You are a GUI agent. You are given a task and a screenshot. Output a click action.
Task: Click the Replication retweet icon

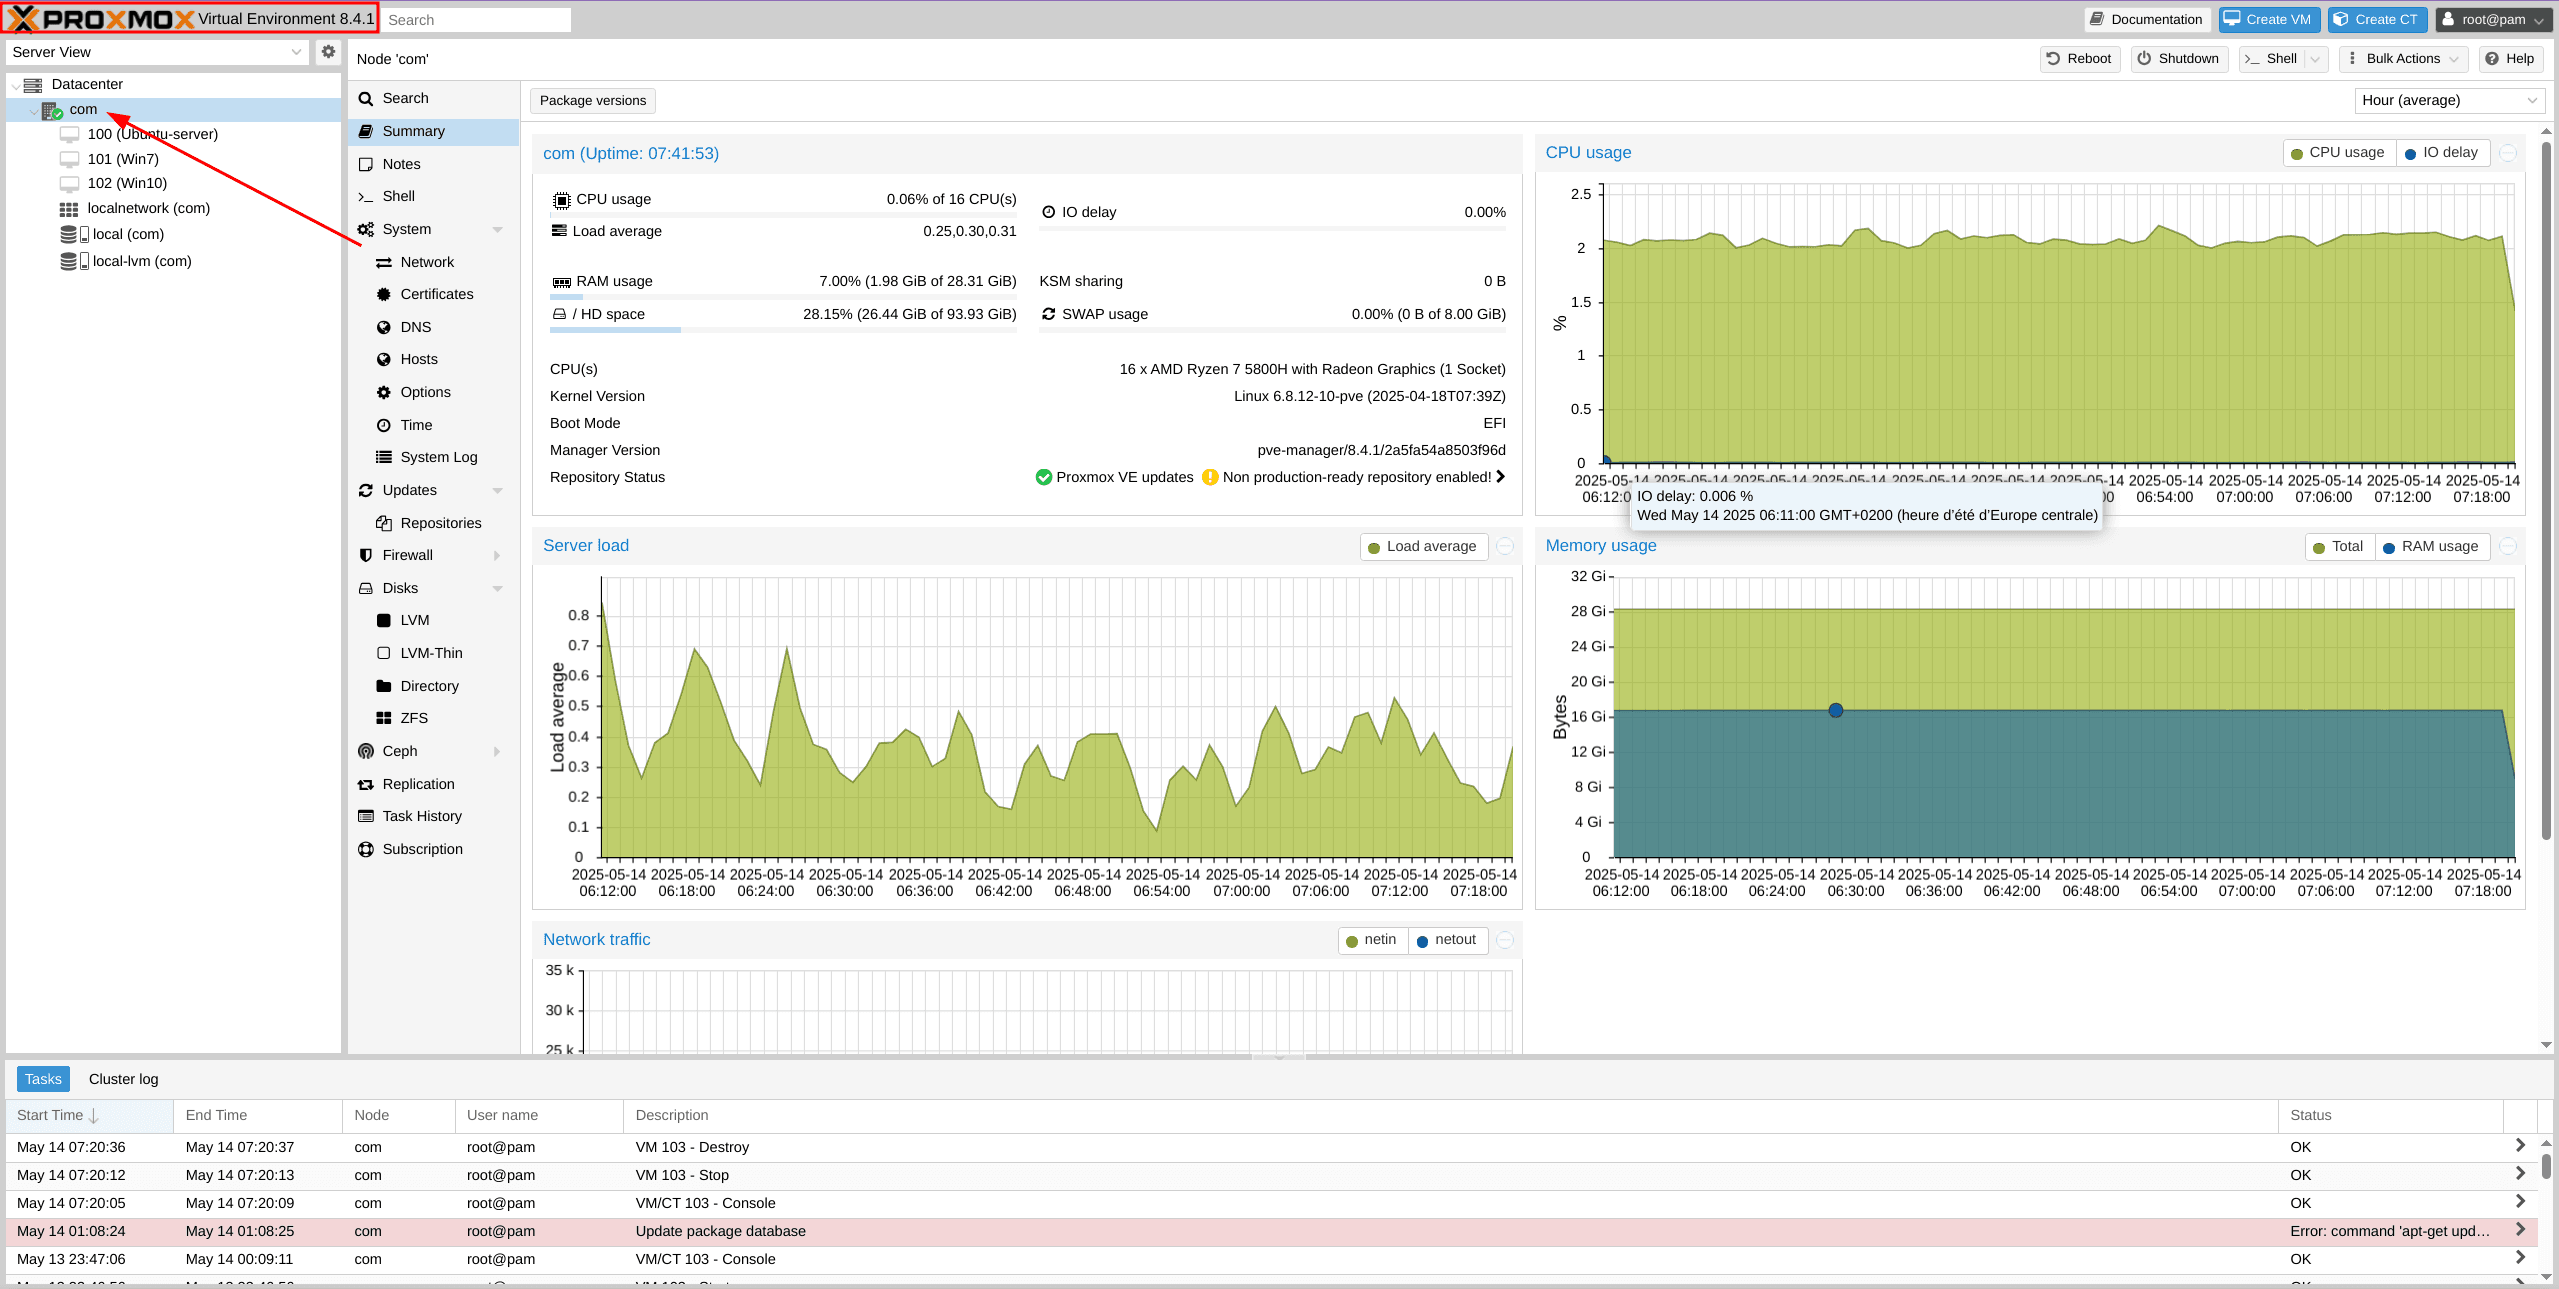366,784
